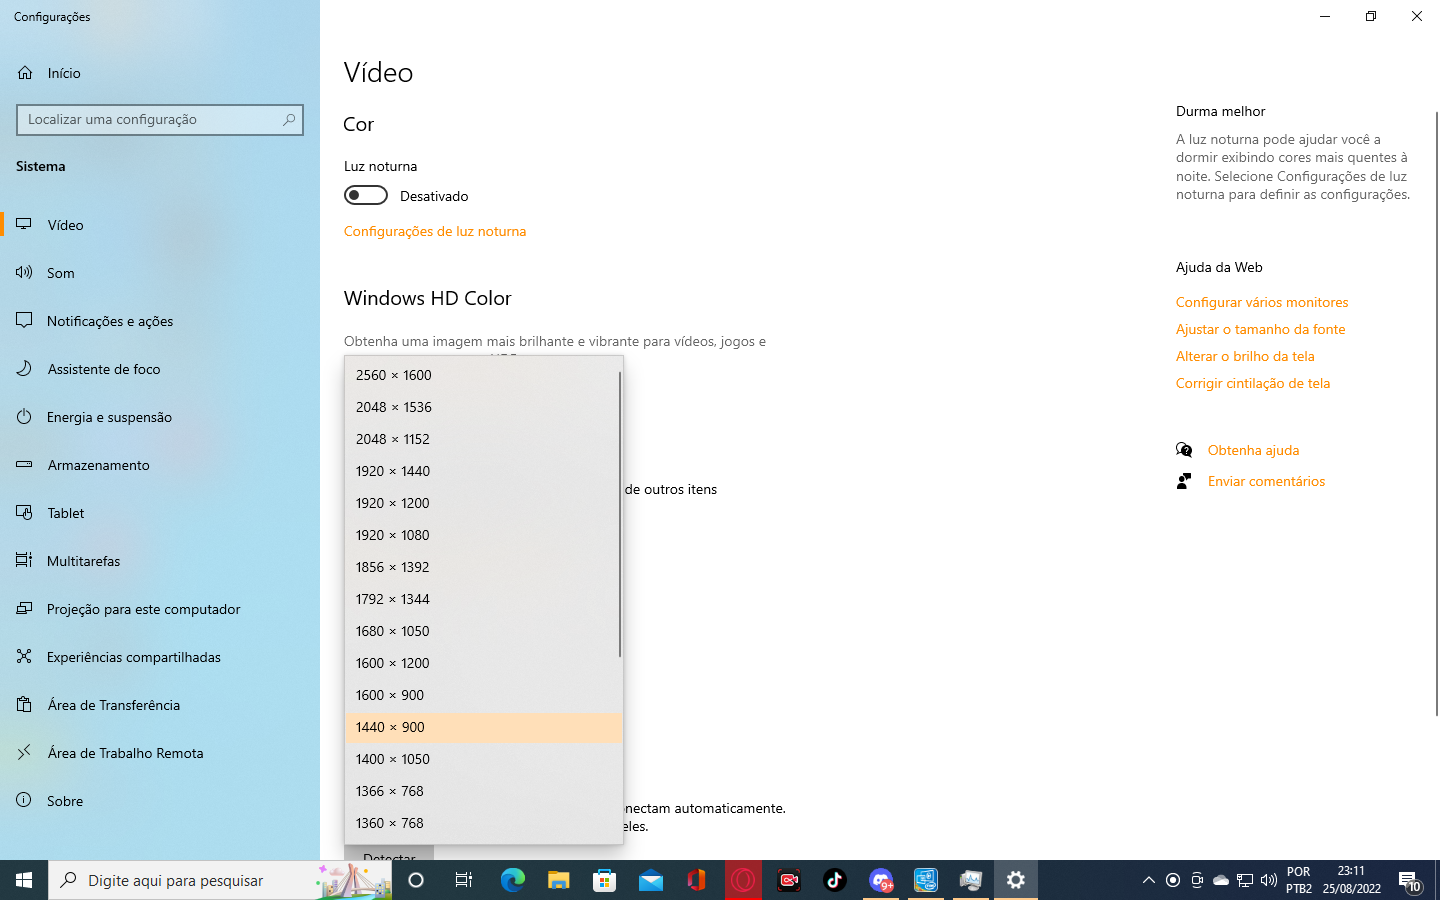The height and width of the screenshot is (900, 1440).
Task: Open the Início home page
Action: pyautogui.click(x=160, y=73)
